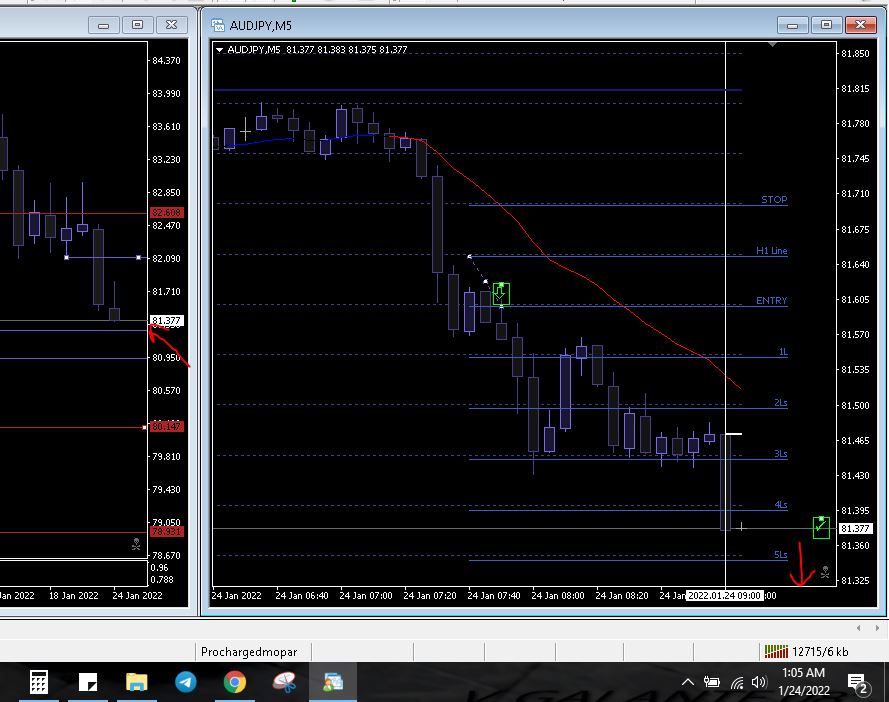889x702 pixels.
Task: Open the notification center in system tray
Action: tap(857, 683)
